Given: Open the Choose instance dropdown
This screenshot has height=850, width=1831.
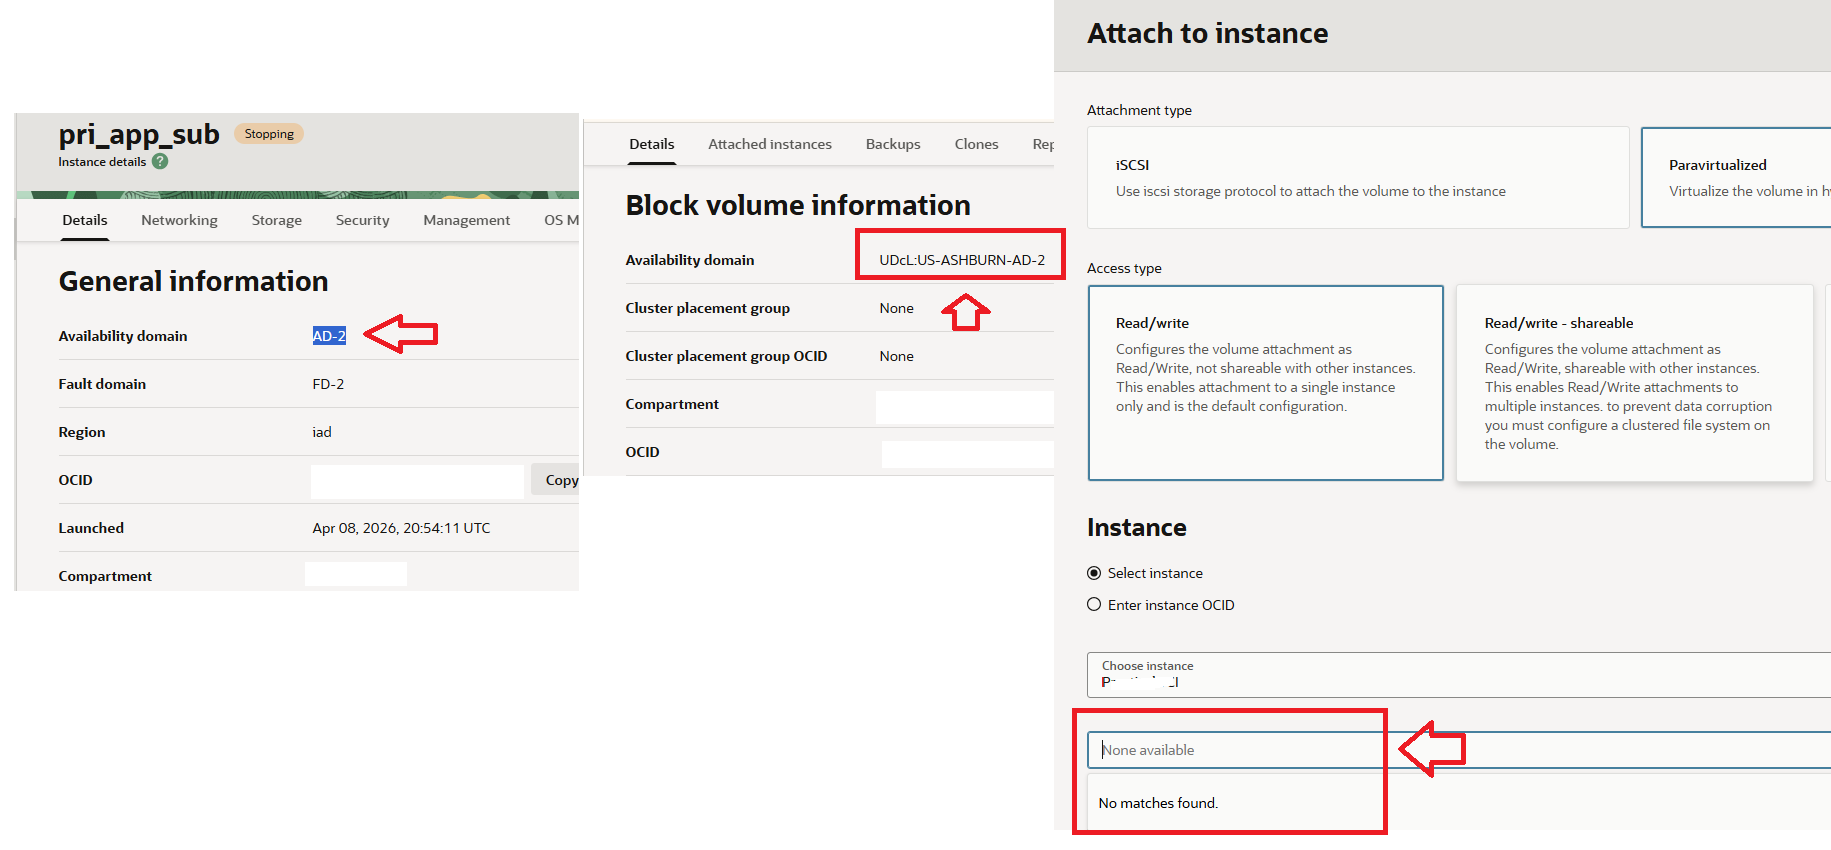Looking at the screenshot, I should 1457,675.
